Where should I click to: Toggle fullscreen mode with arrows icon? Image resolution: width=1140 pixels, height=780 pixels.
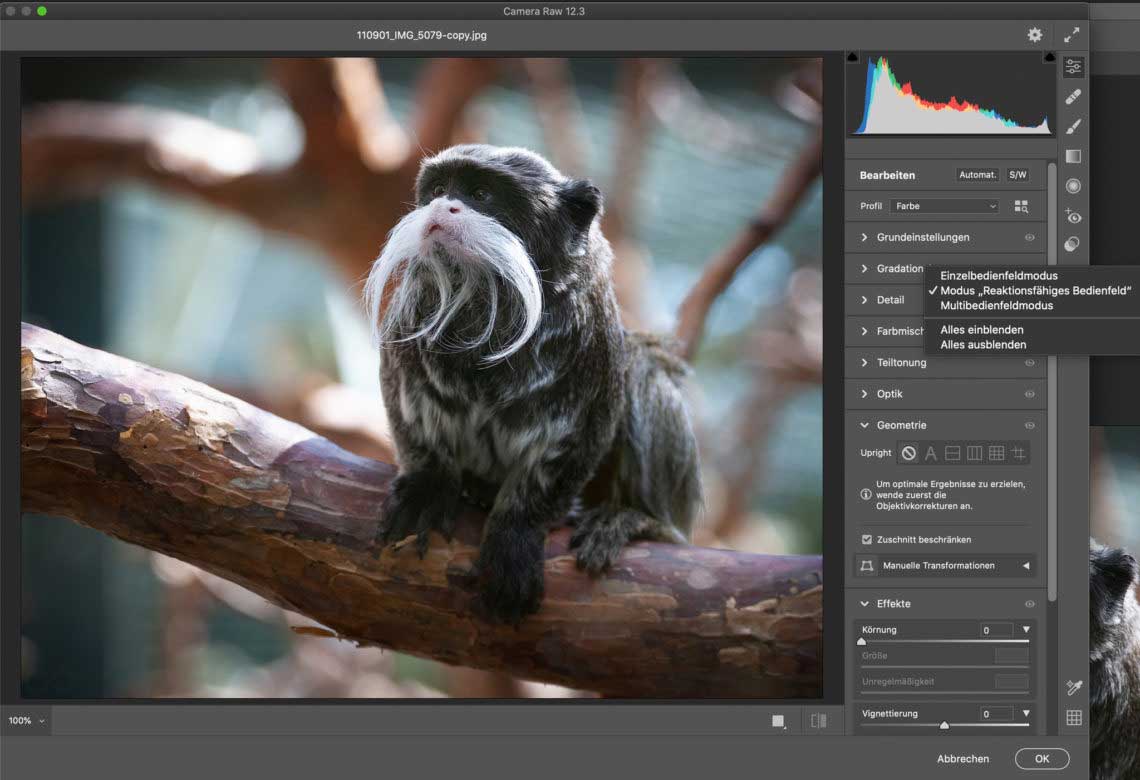[x=1072, y=35]
